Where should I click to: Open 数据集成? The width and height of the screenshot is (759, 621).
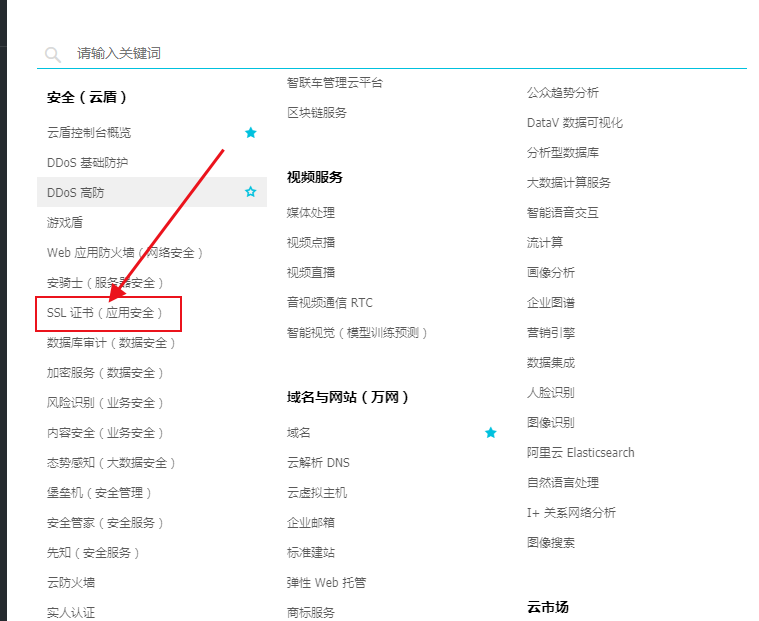click(x=551, y=363)
